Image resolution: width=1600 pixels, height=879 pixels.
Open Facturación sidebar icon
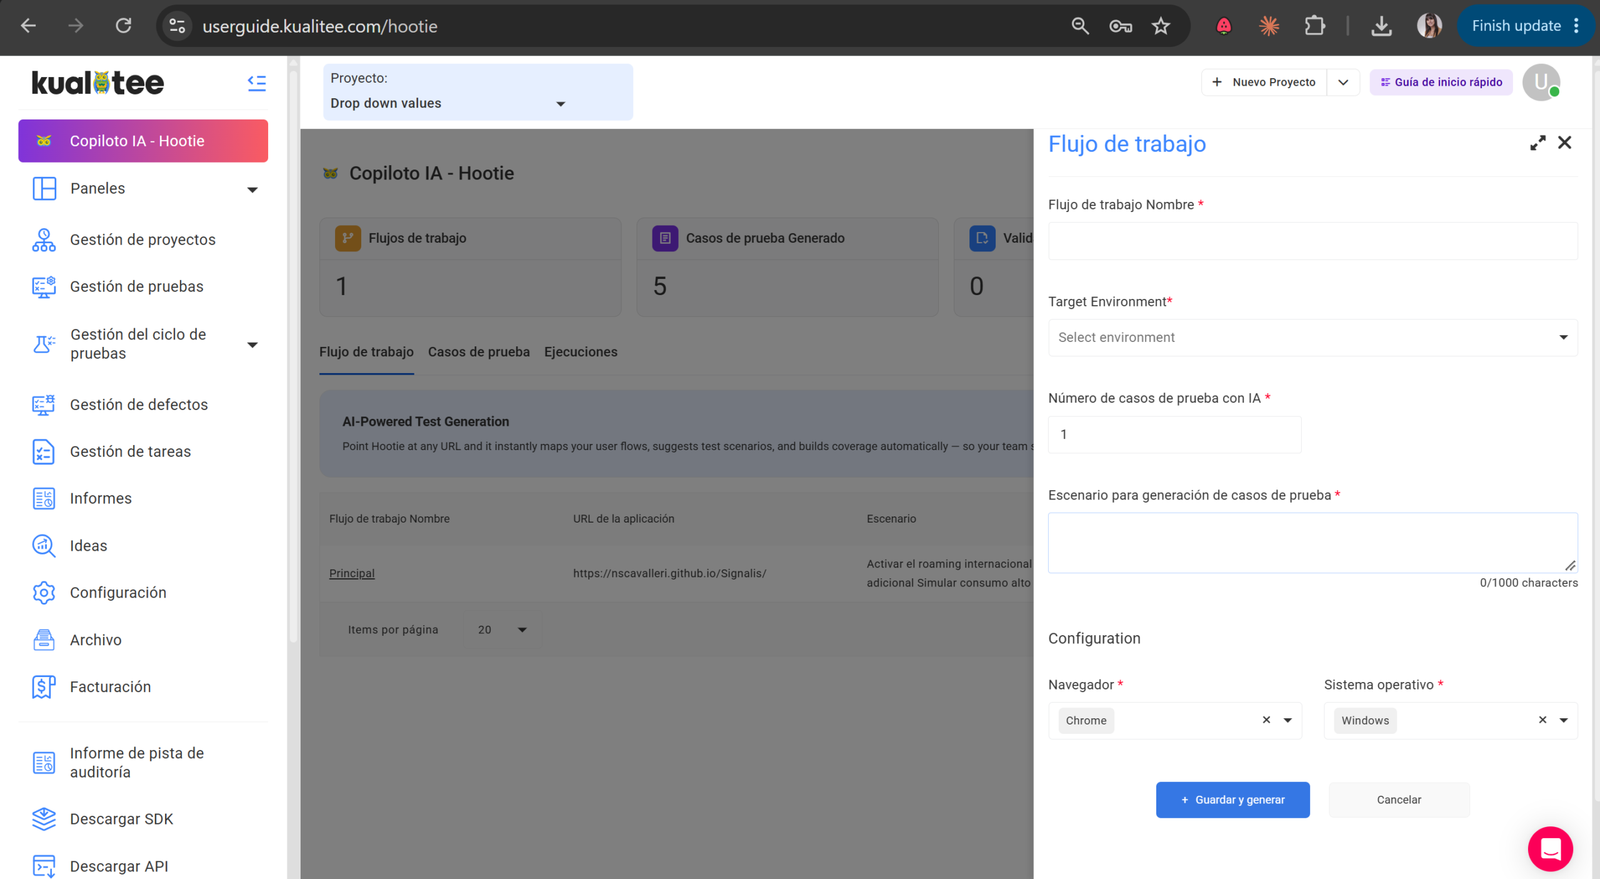coord(44,687)
